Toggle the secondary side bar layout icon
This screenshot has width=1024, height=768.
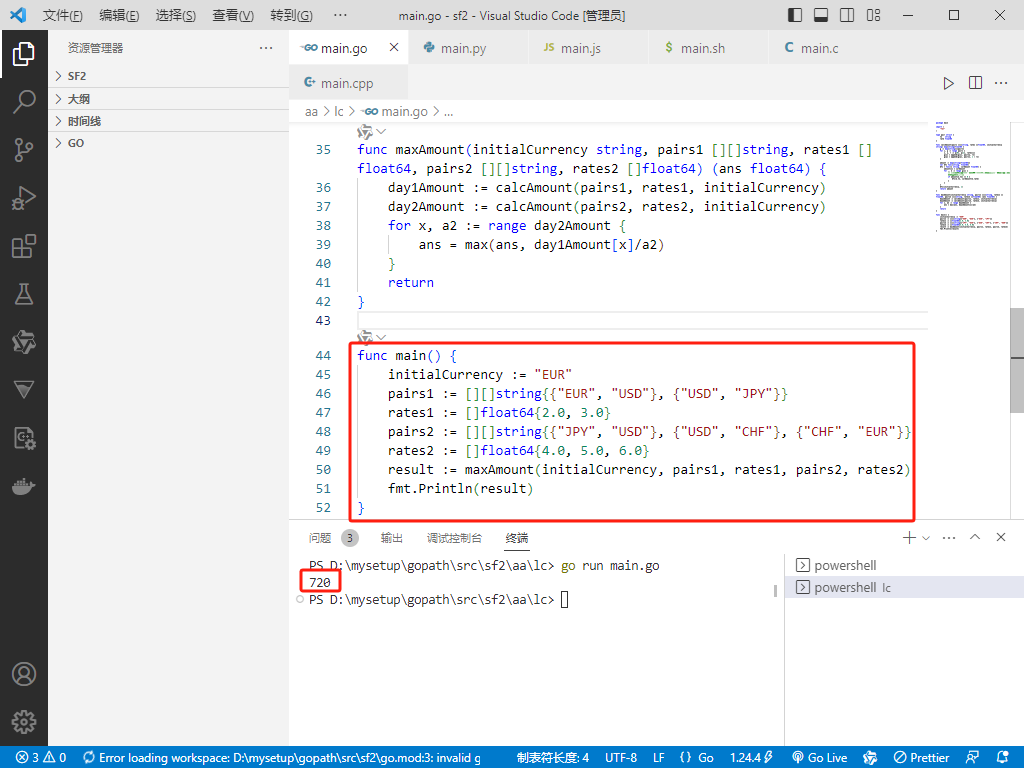click(x=847, y=15)
